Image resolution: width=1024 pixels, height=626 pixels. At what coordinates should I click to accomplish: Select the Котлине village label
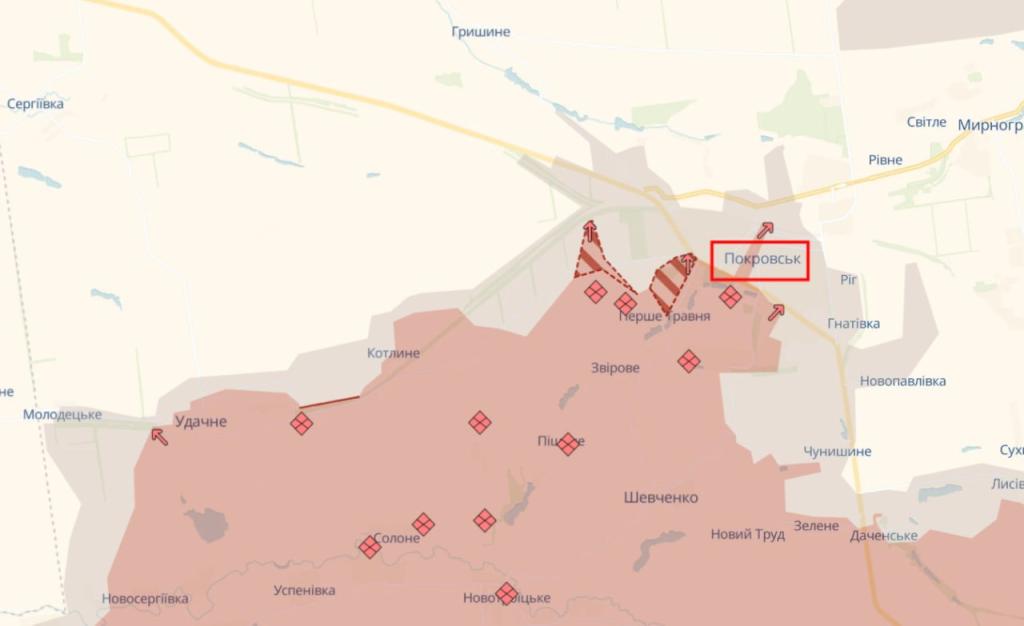pos(393,353)
